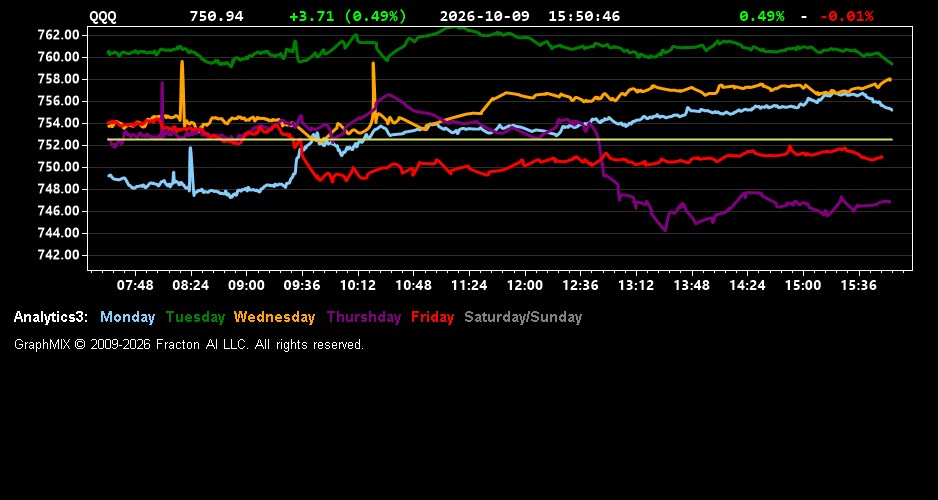Click the 07:48 time axis label
The width and height of the screenshot is (938, 500).
click(135, 285)
